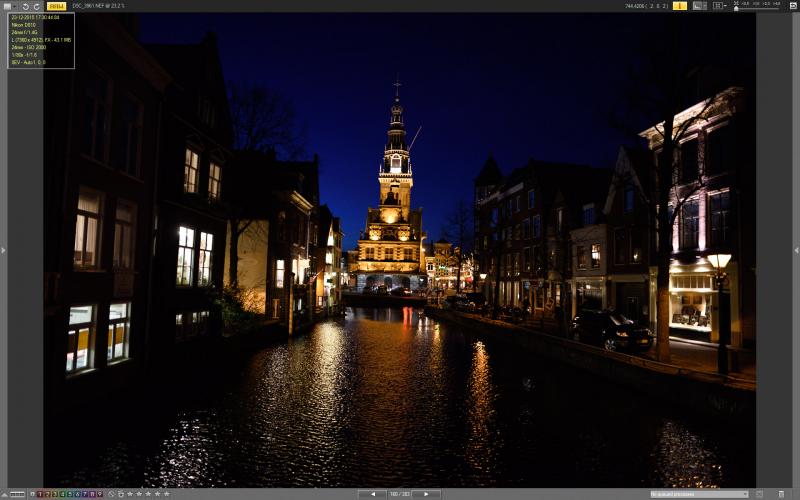Apply green label number 4
The width and height of the screenshot is (800, 500).
(x=62, y=494)
